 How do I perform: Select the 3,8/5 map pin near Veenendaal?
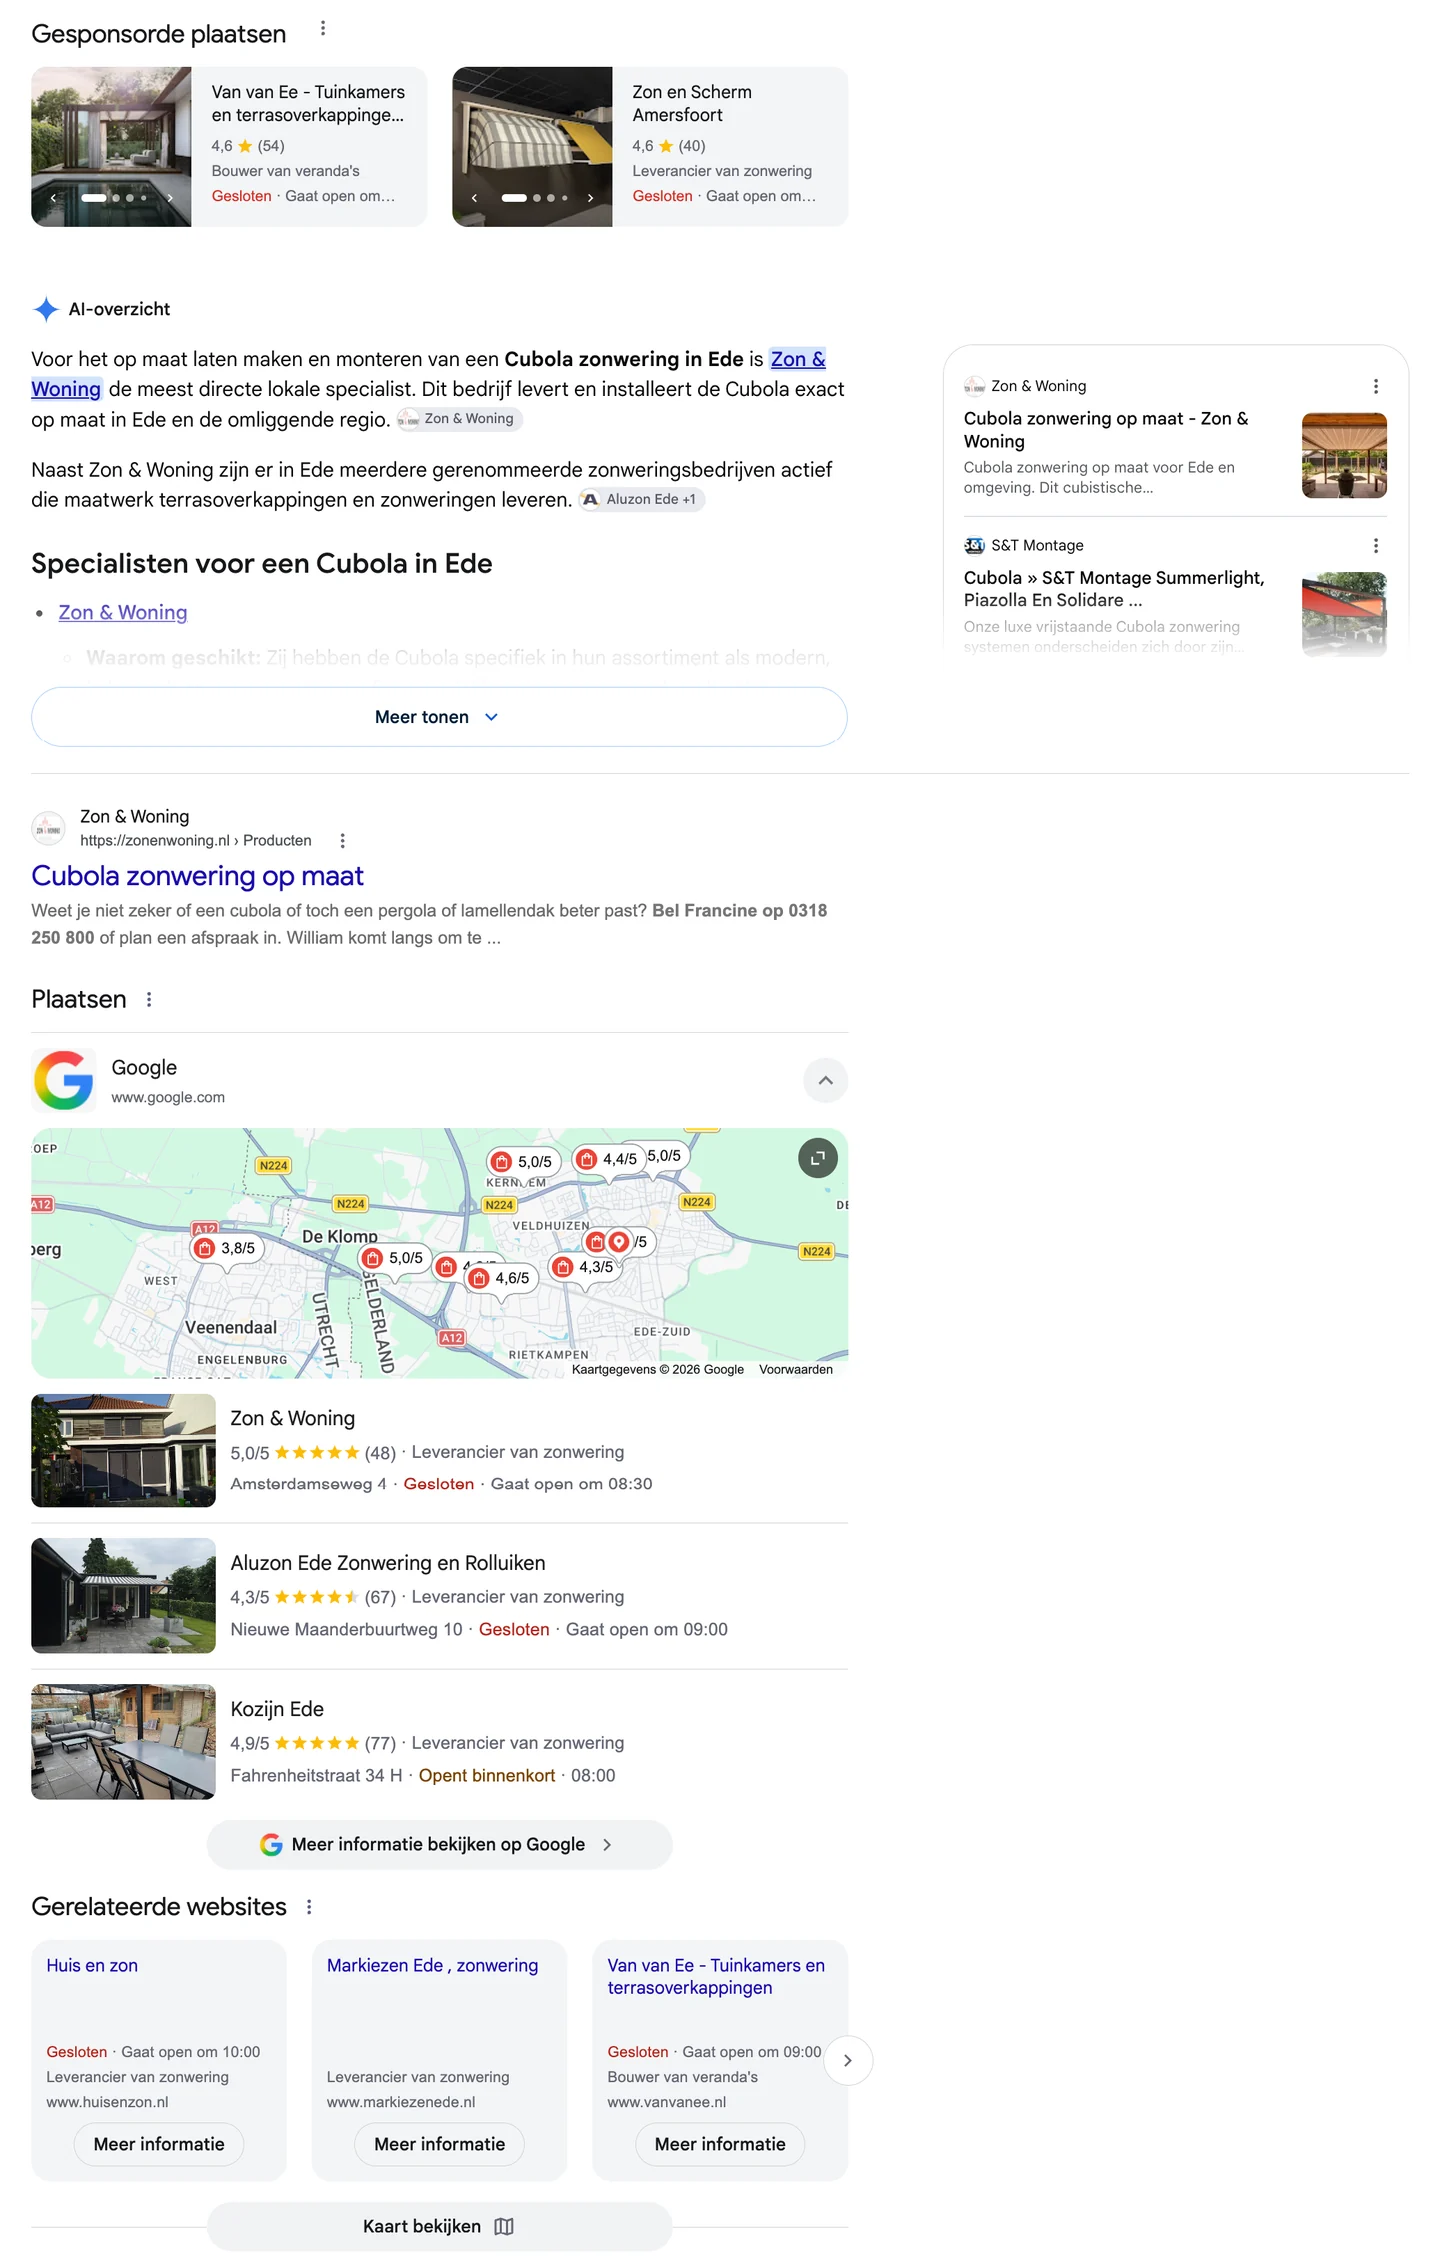coord(227,1248)
